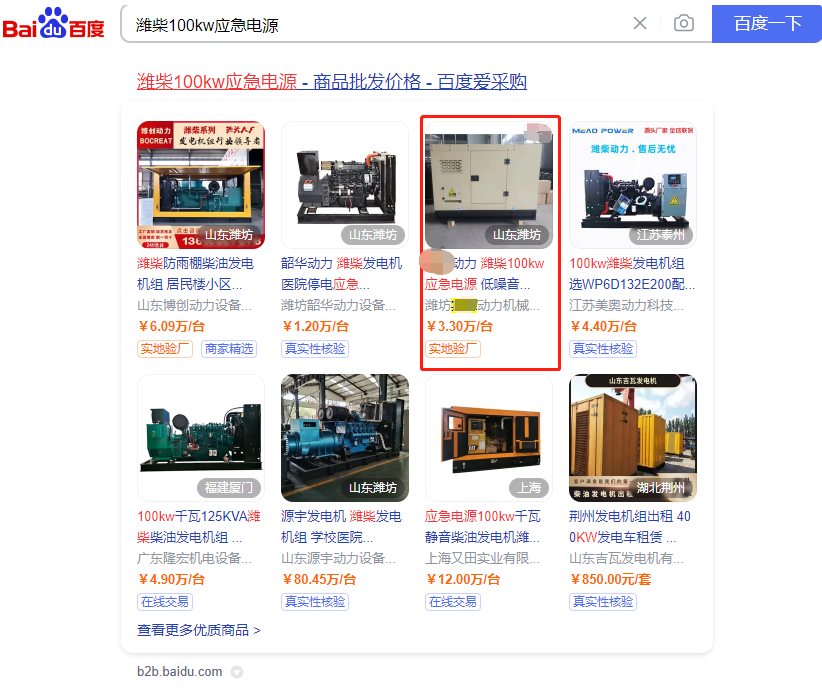The height and width of the screenshot is (689, 822).
Task: Click the seller name 山东吉瓦发电机有
Action: [626, 558]
